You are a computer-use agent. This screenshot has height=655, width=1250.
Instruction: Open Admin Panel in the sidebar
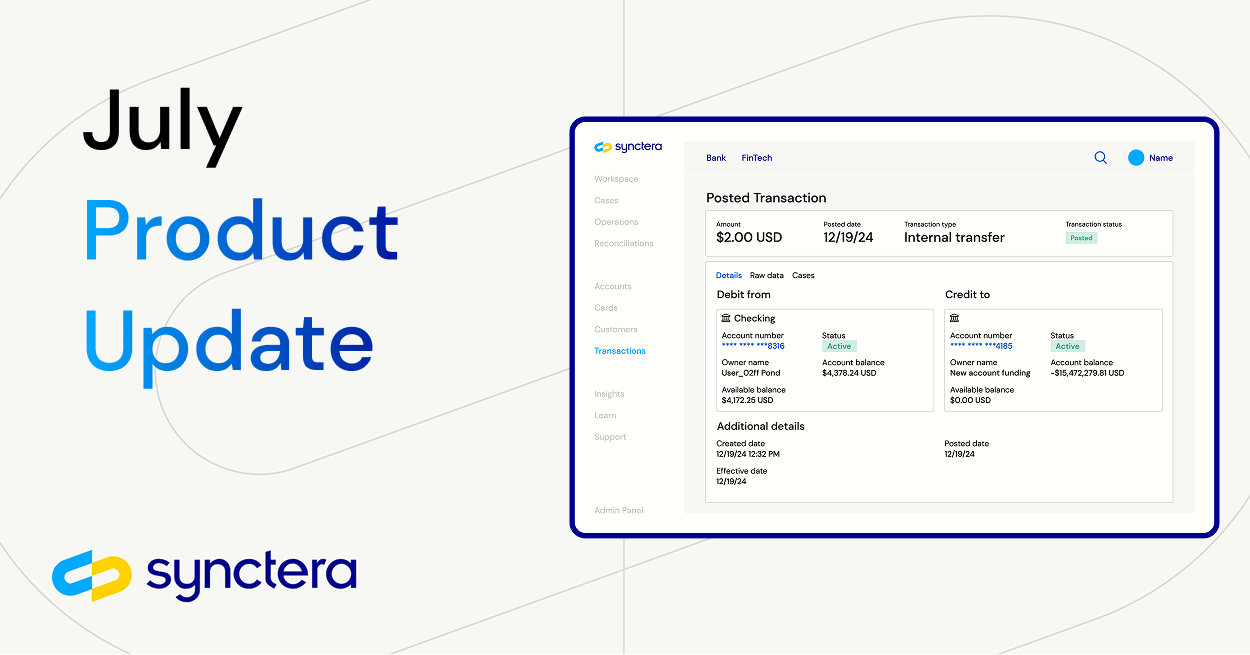pyautogui.click(x=619, y=510)
